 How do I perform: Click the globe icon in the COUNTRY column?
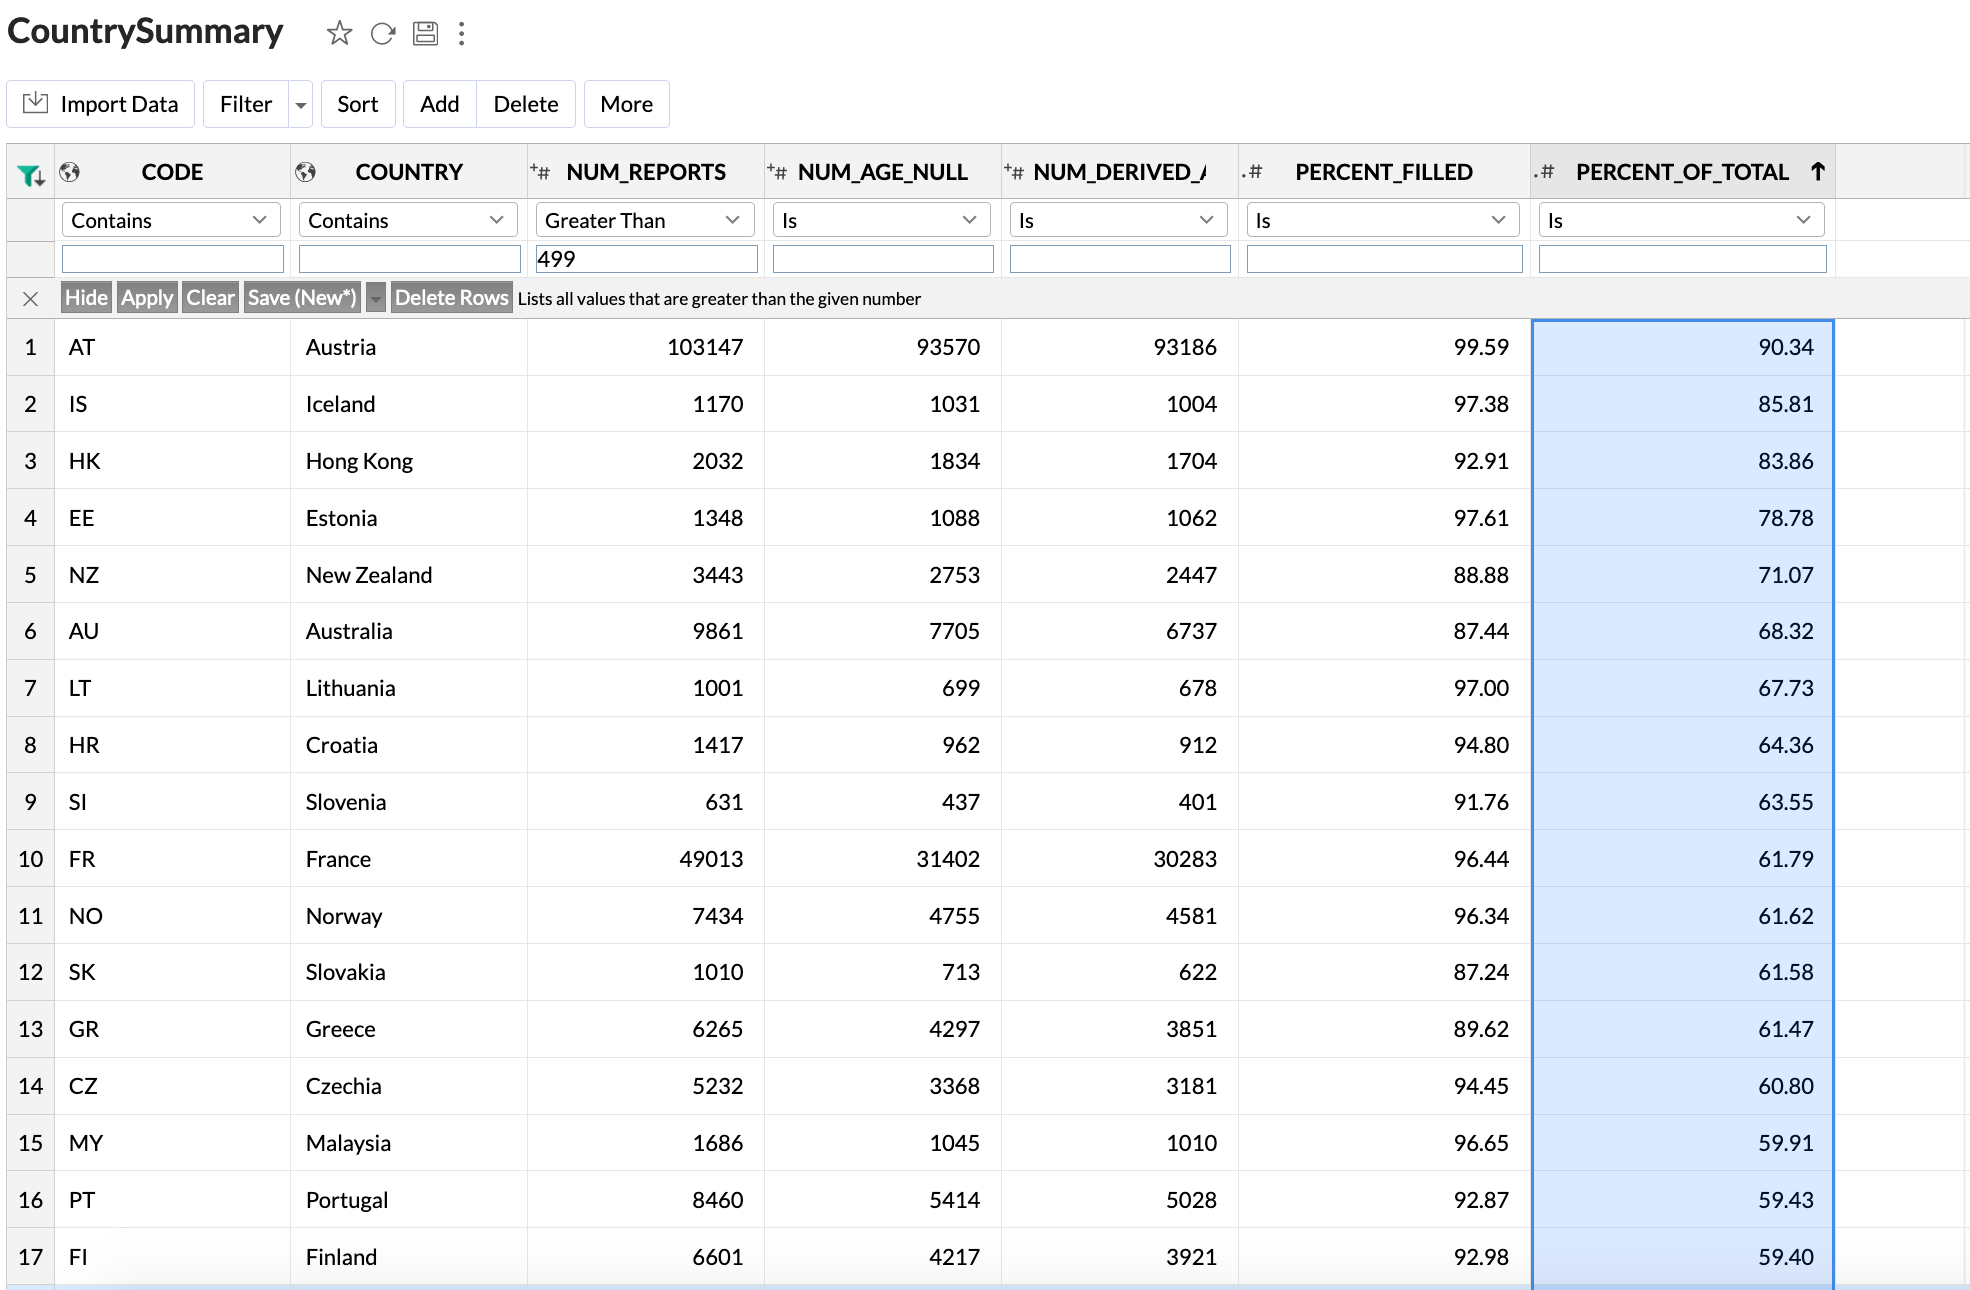[305, 172]
